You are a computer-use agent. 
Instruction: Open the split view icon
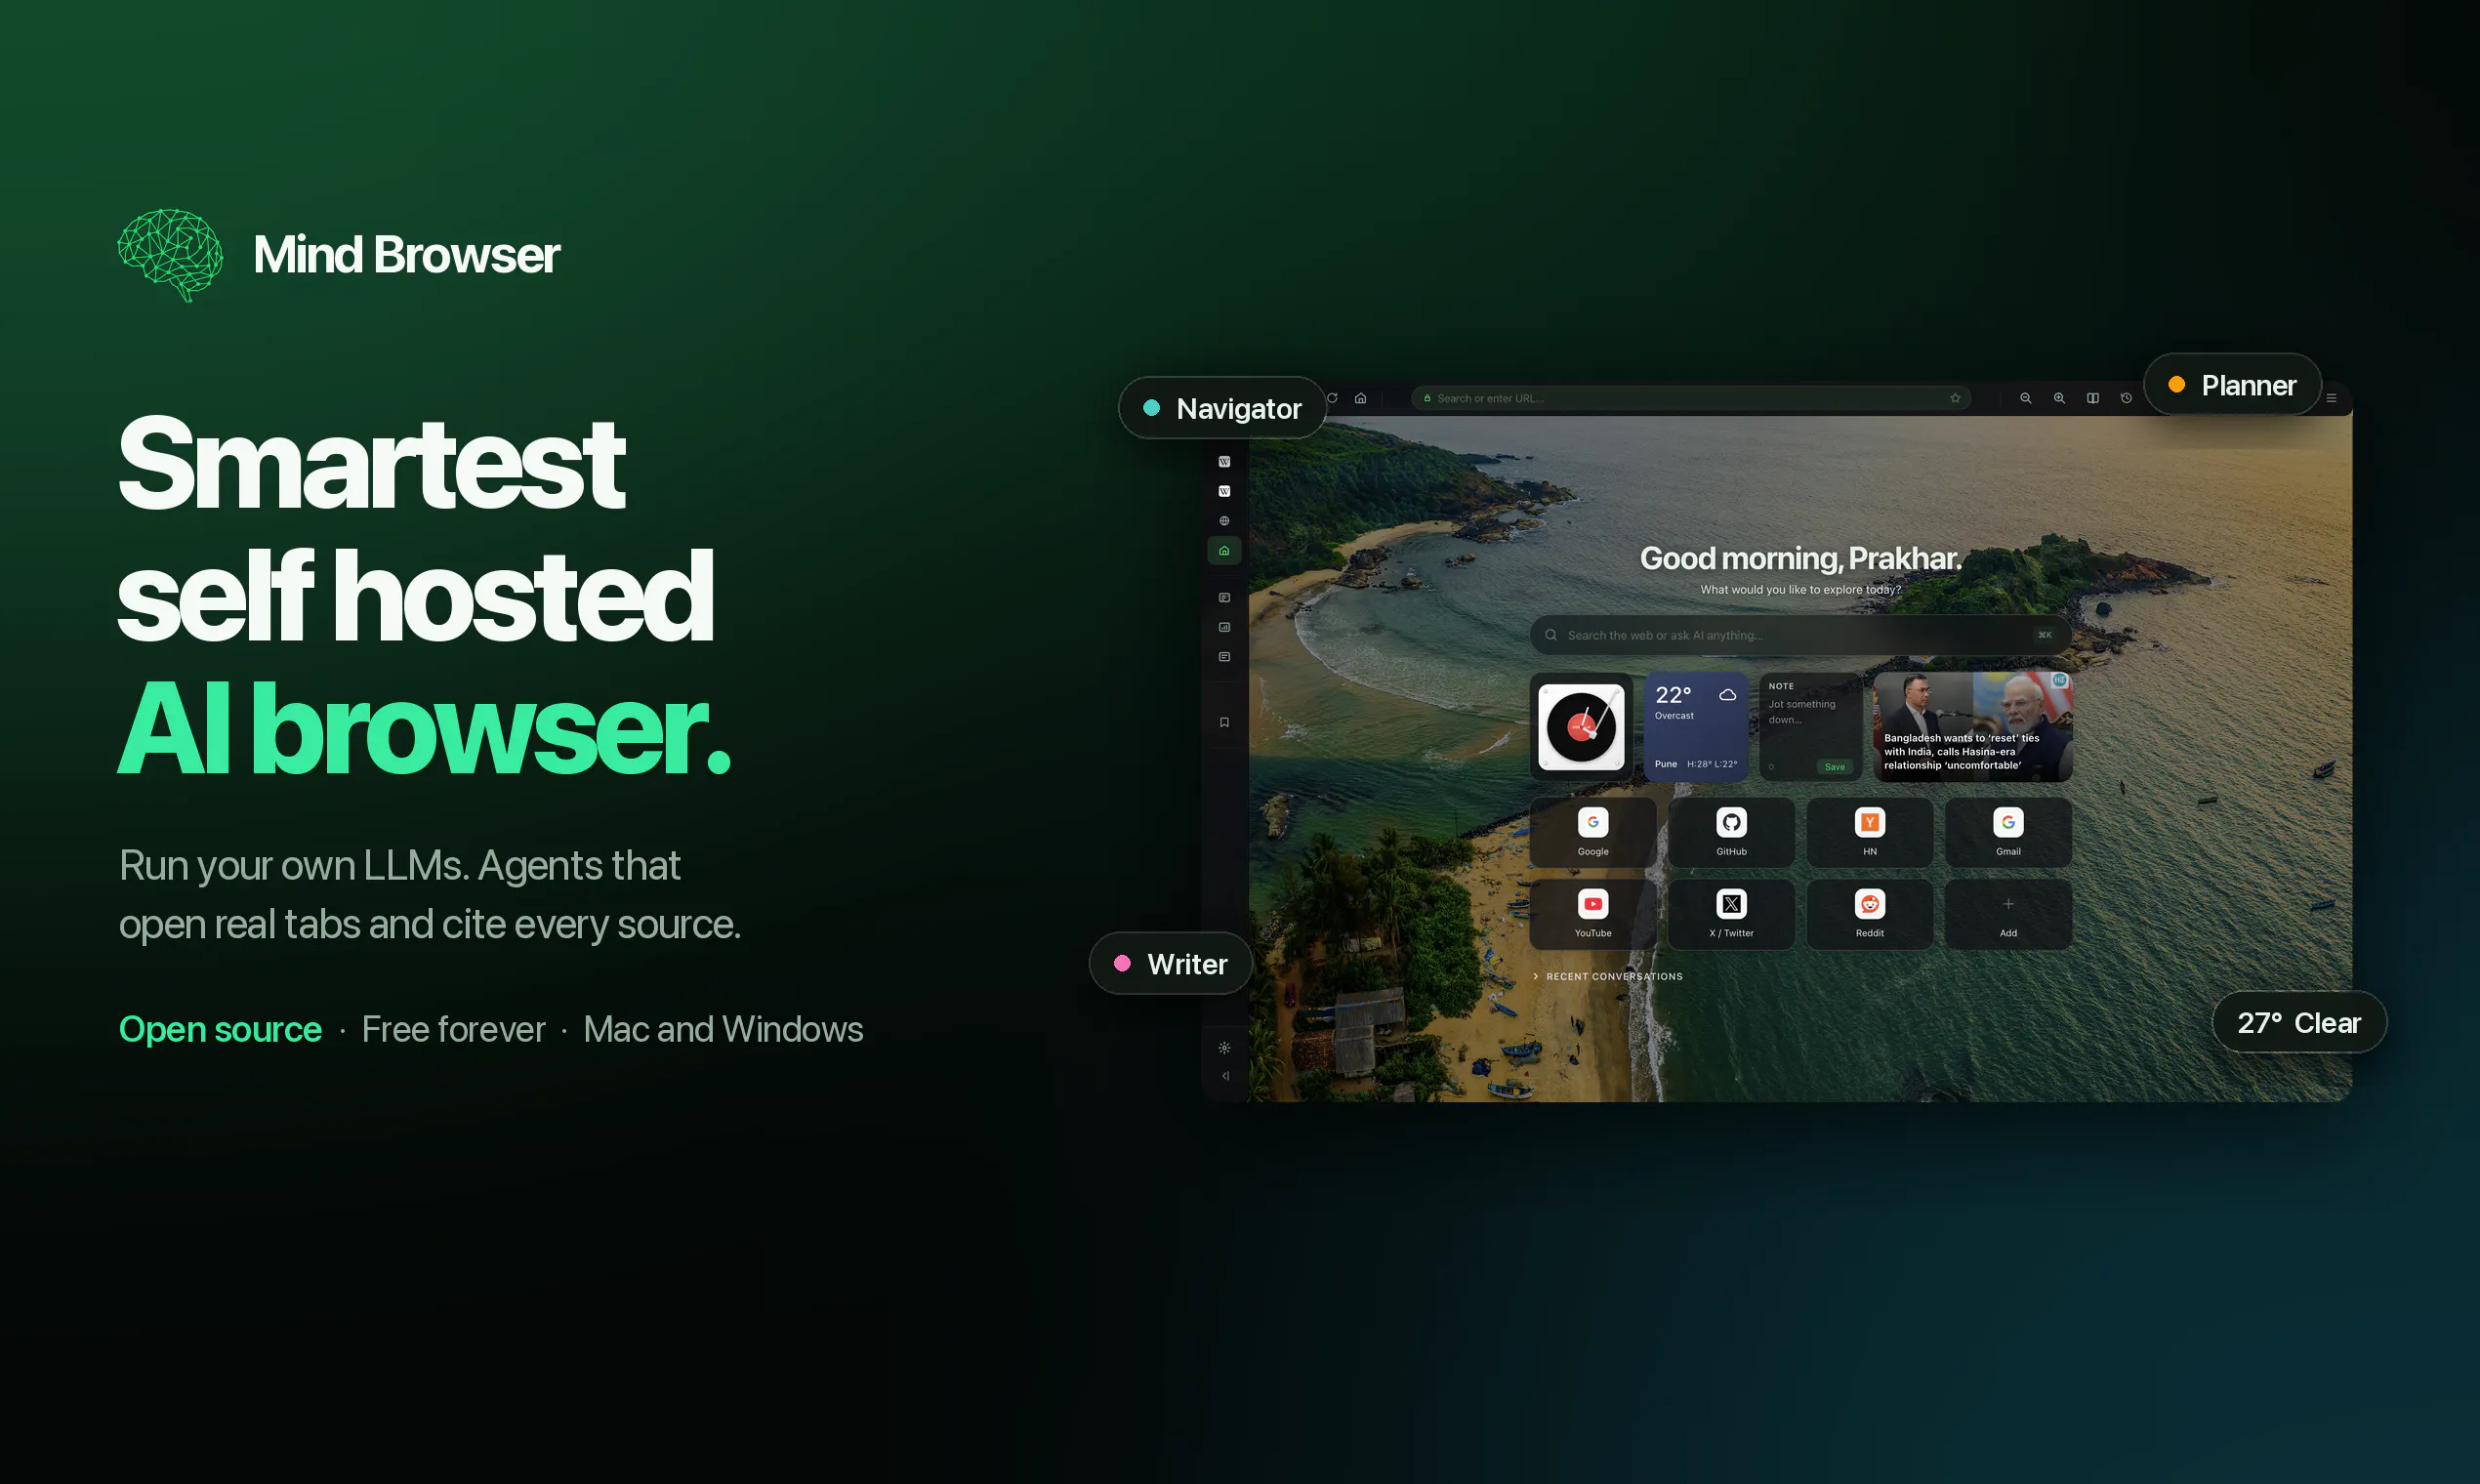tap(2092, 398)
